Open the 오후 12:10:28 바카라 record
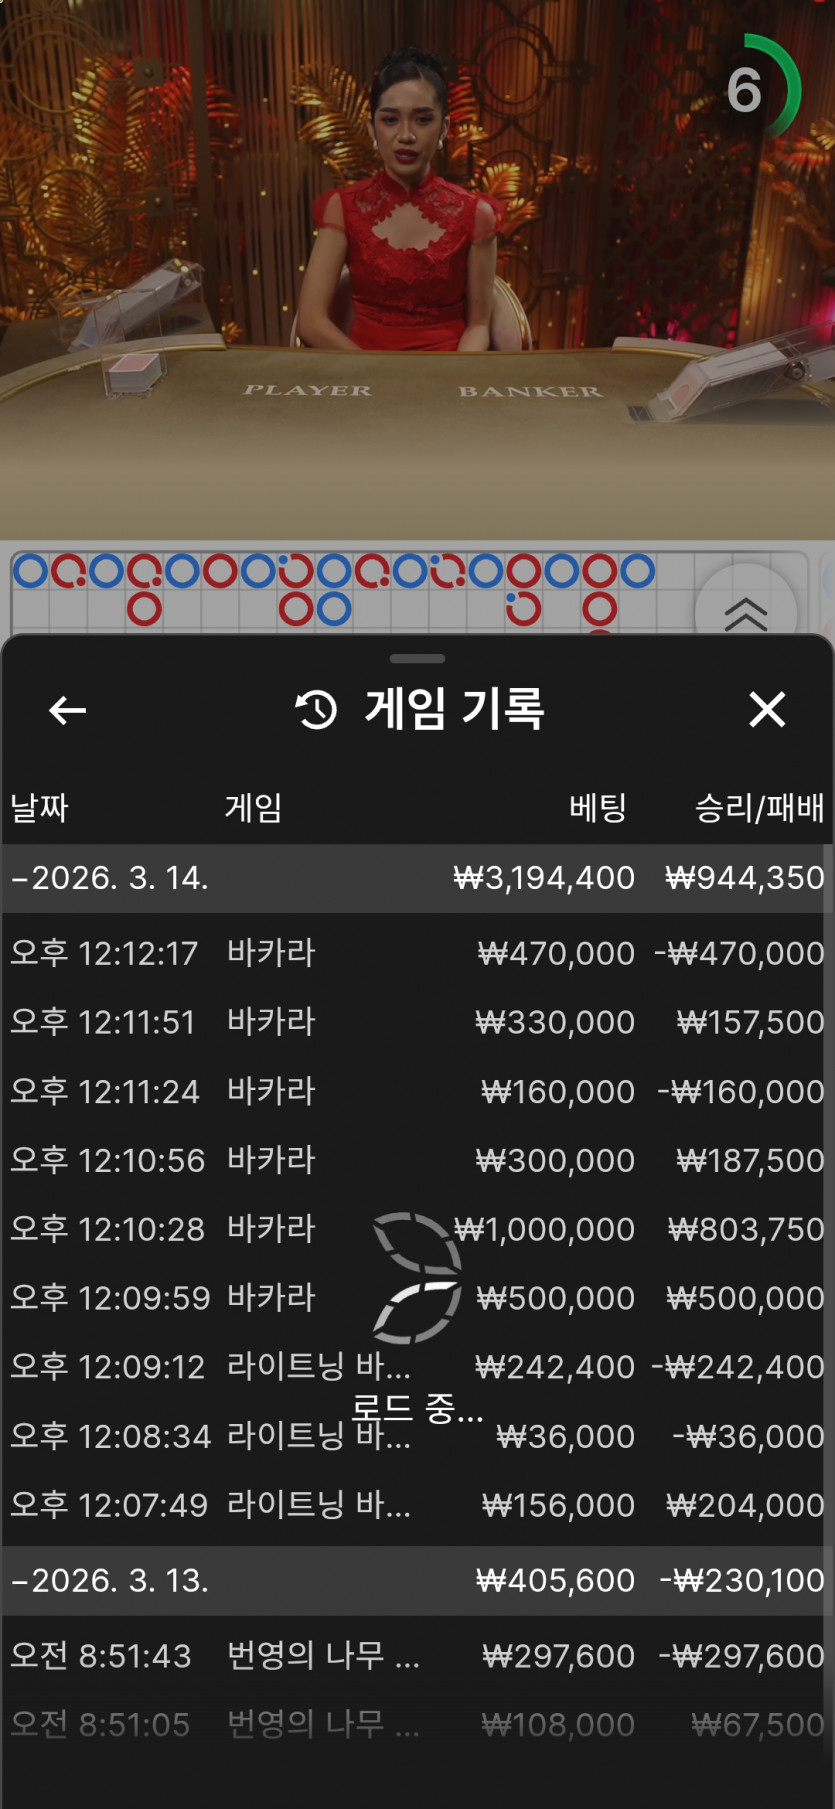This screenshot has height=1809, width=835. [417, 1229]
